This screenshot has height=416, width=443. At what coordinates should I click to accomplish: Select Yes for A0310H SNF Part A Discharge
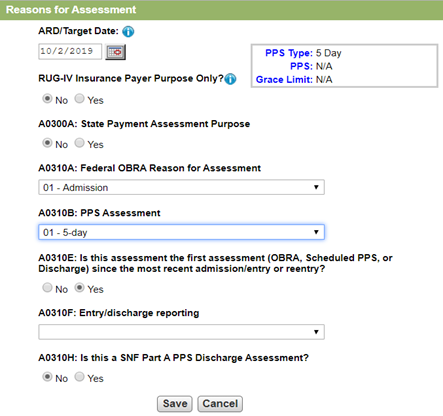[79, 377]
